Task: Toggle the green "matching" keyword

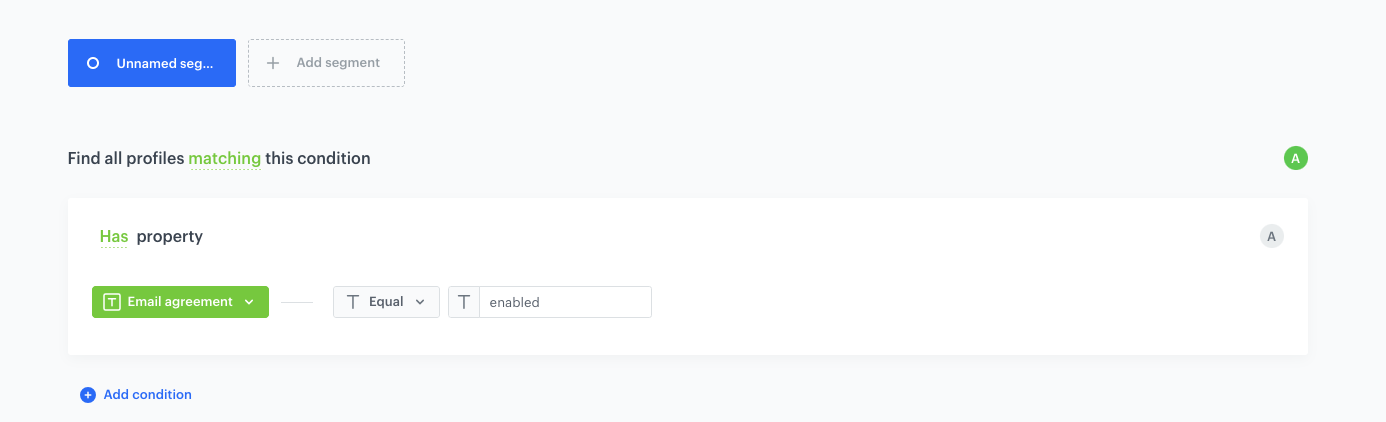Action: [x=224, y=158]
